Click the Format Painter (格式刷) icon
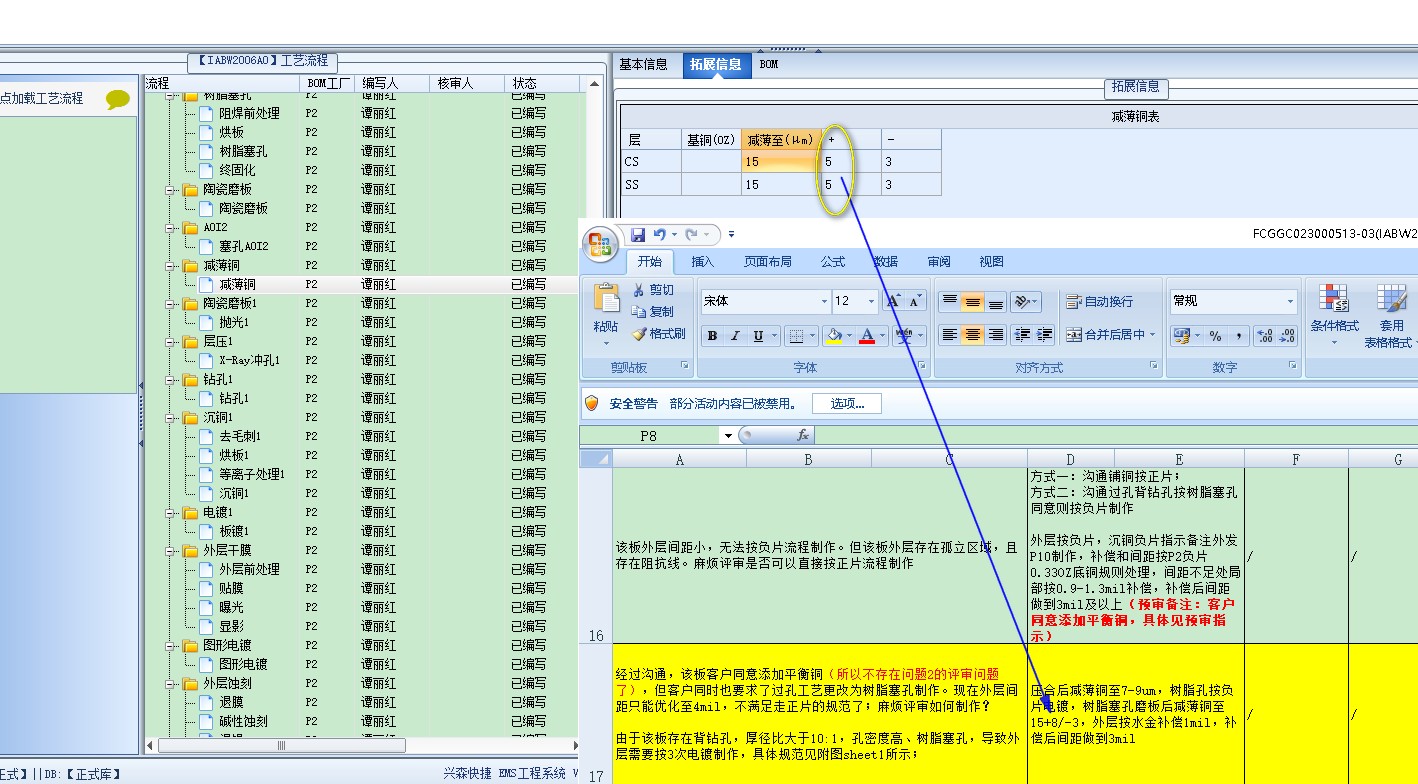 click(638, 333)
